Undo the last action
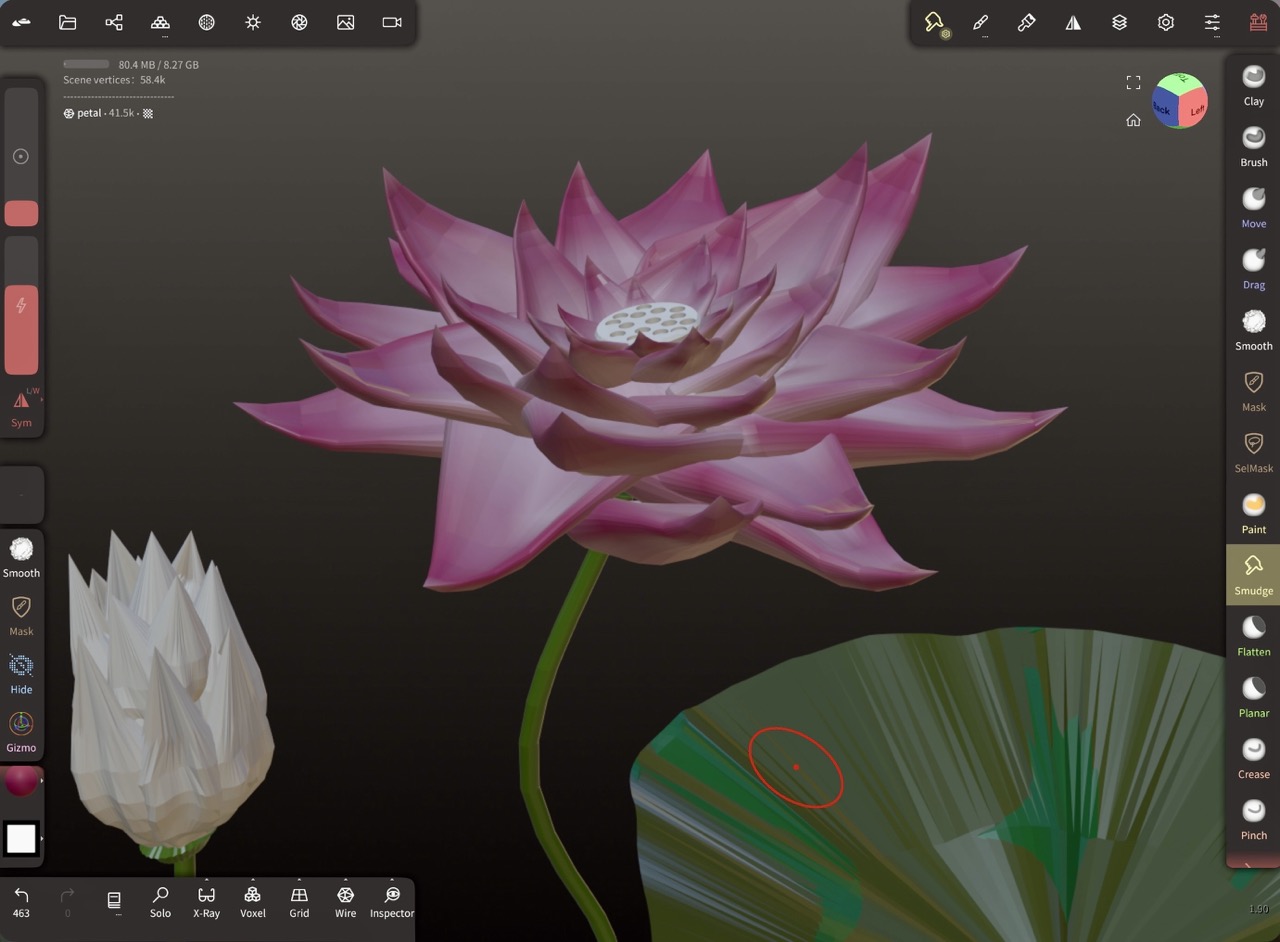 (21, 901)
